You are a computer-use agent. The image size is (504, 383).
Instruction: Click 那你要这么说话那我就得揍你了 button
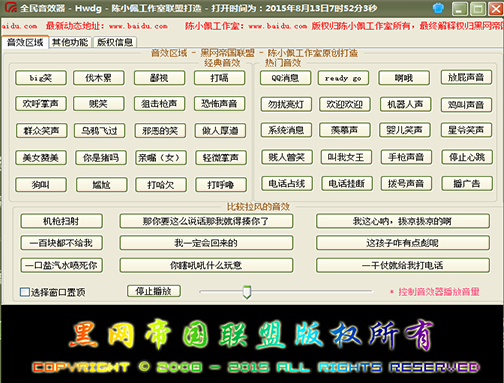(206, 221)
